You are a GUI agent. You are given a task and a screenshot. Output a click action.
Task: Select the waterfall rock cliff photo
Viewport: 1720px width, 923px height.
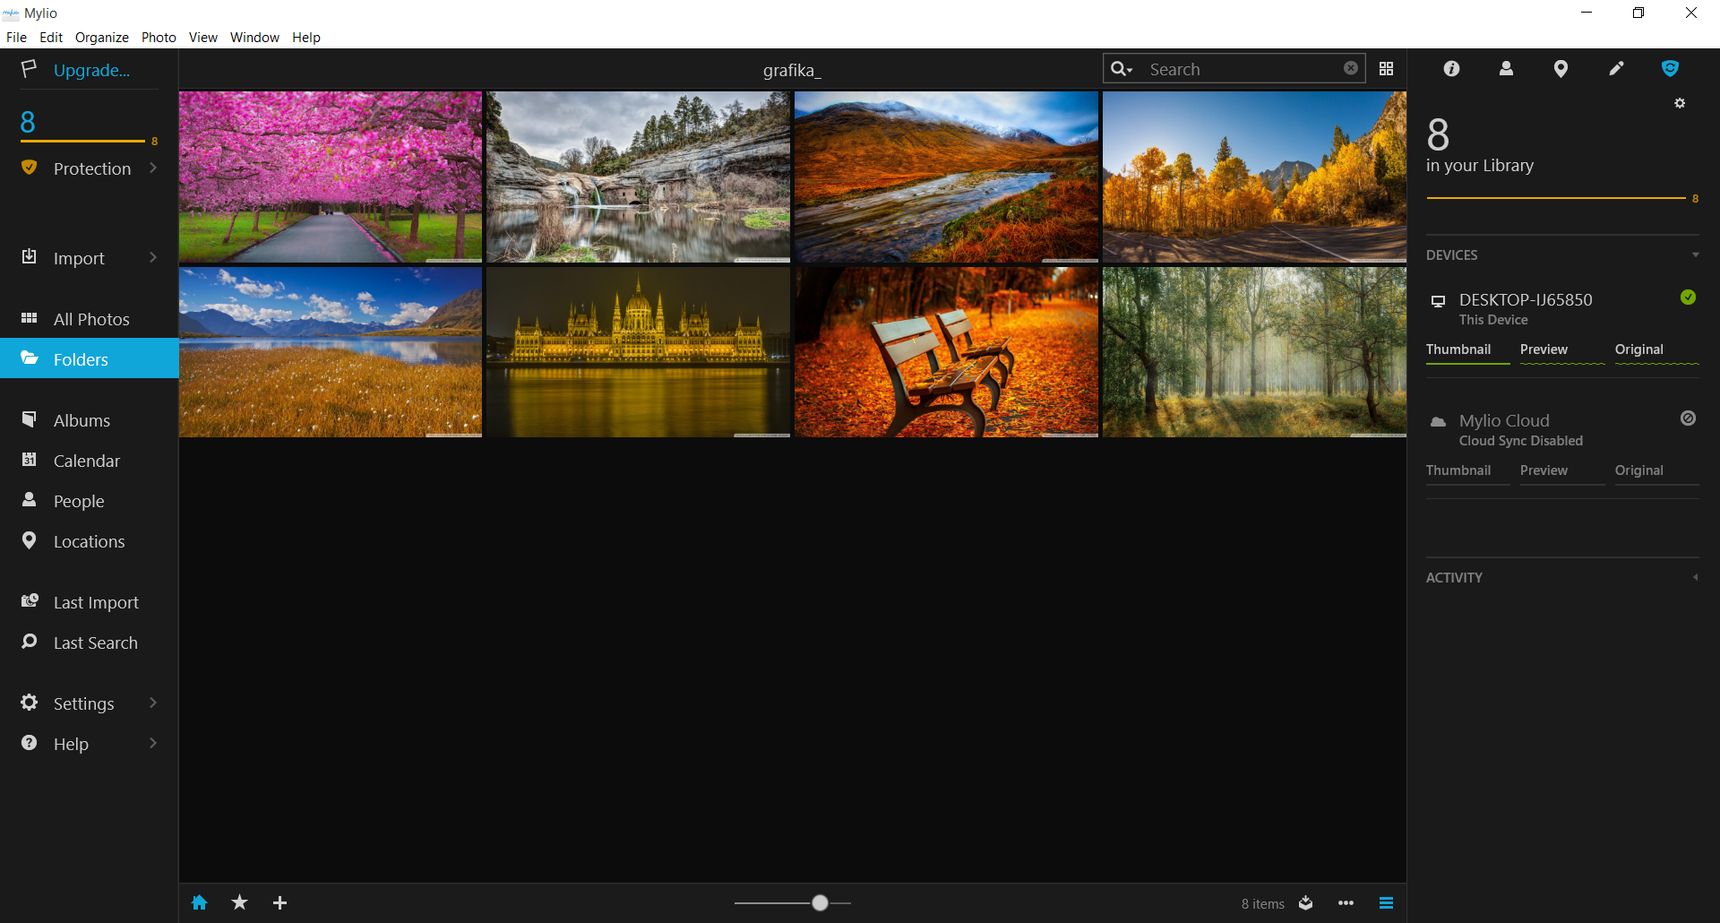[638, 177]
